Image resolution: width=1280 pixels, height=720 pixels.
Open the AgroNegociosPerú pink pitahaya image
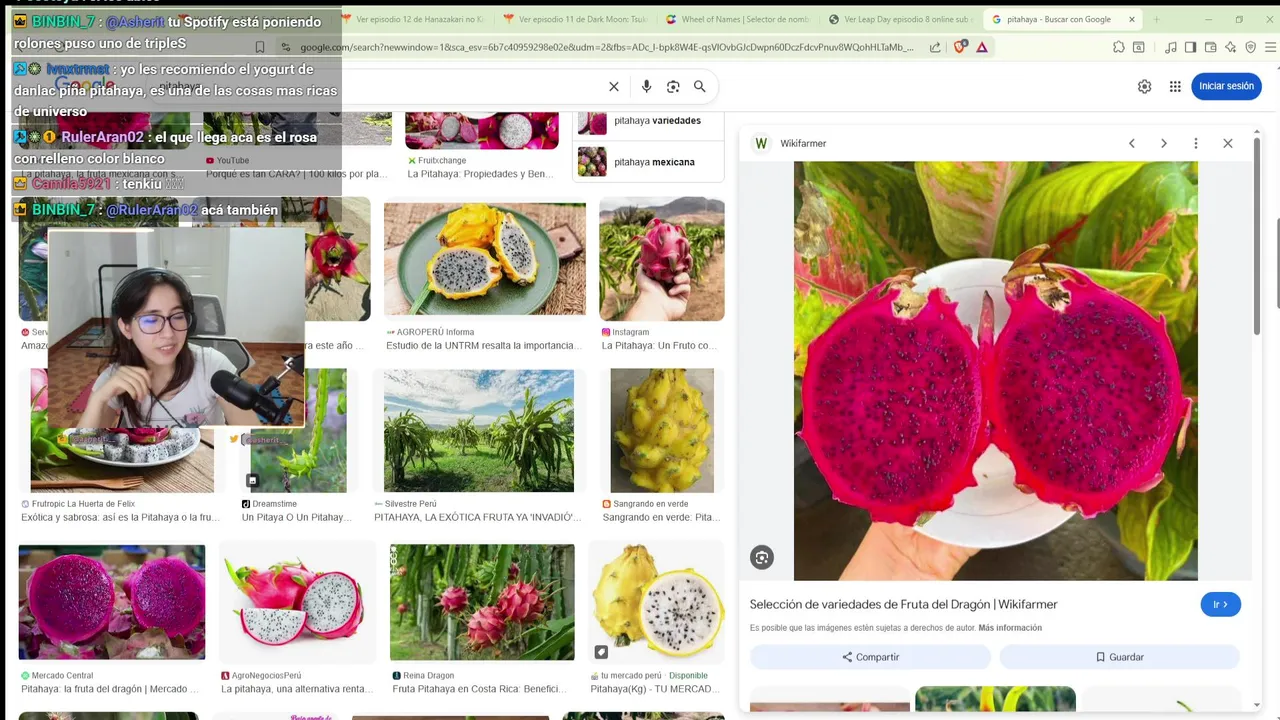click(x=297, y=602)
